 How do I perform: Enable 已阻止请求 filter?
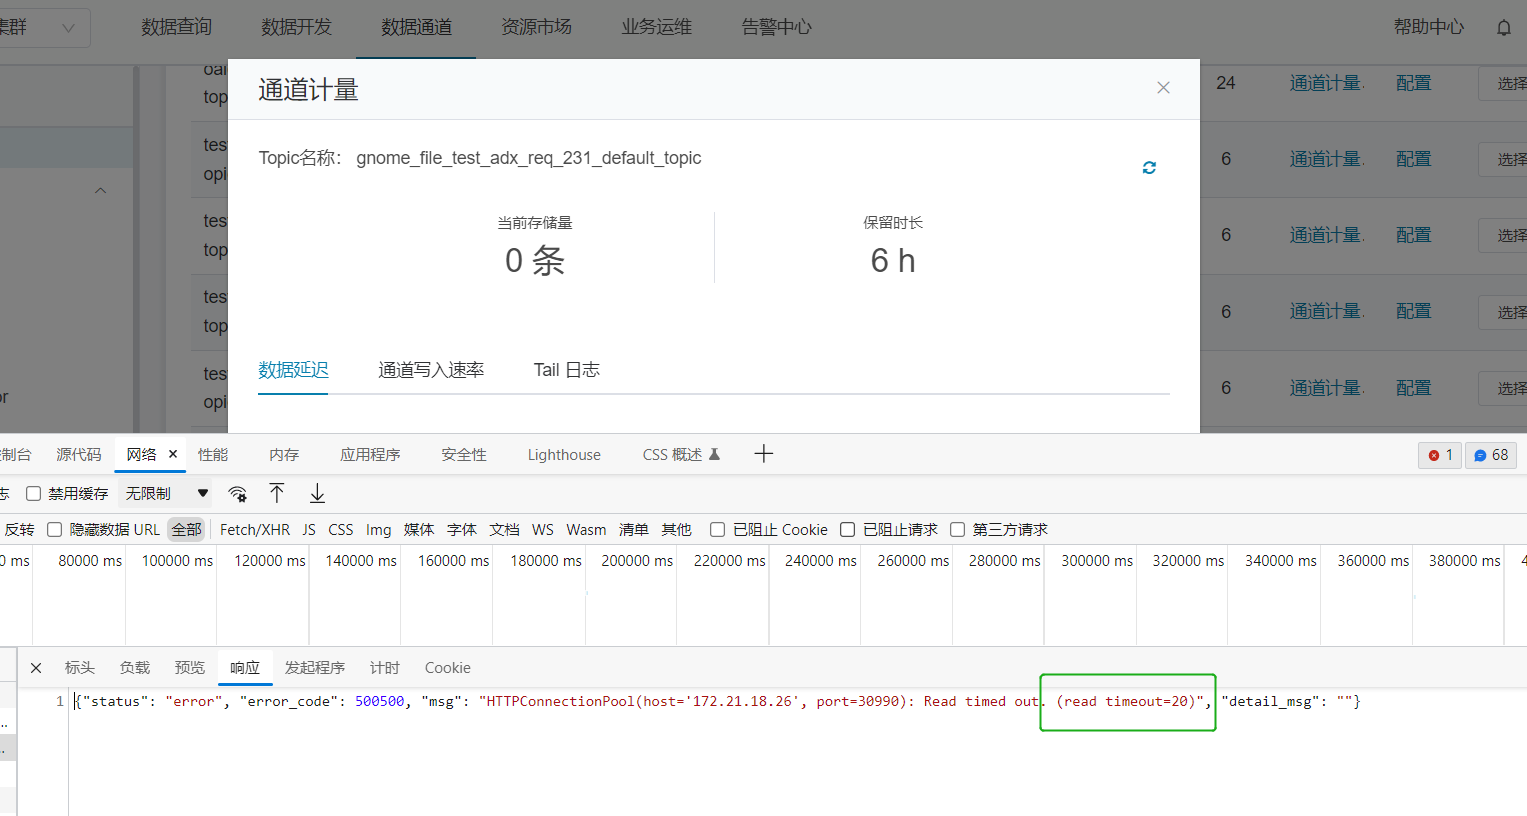coord(847,530)
